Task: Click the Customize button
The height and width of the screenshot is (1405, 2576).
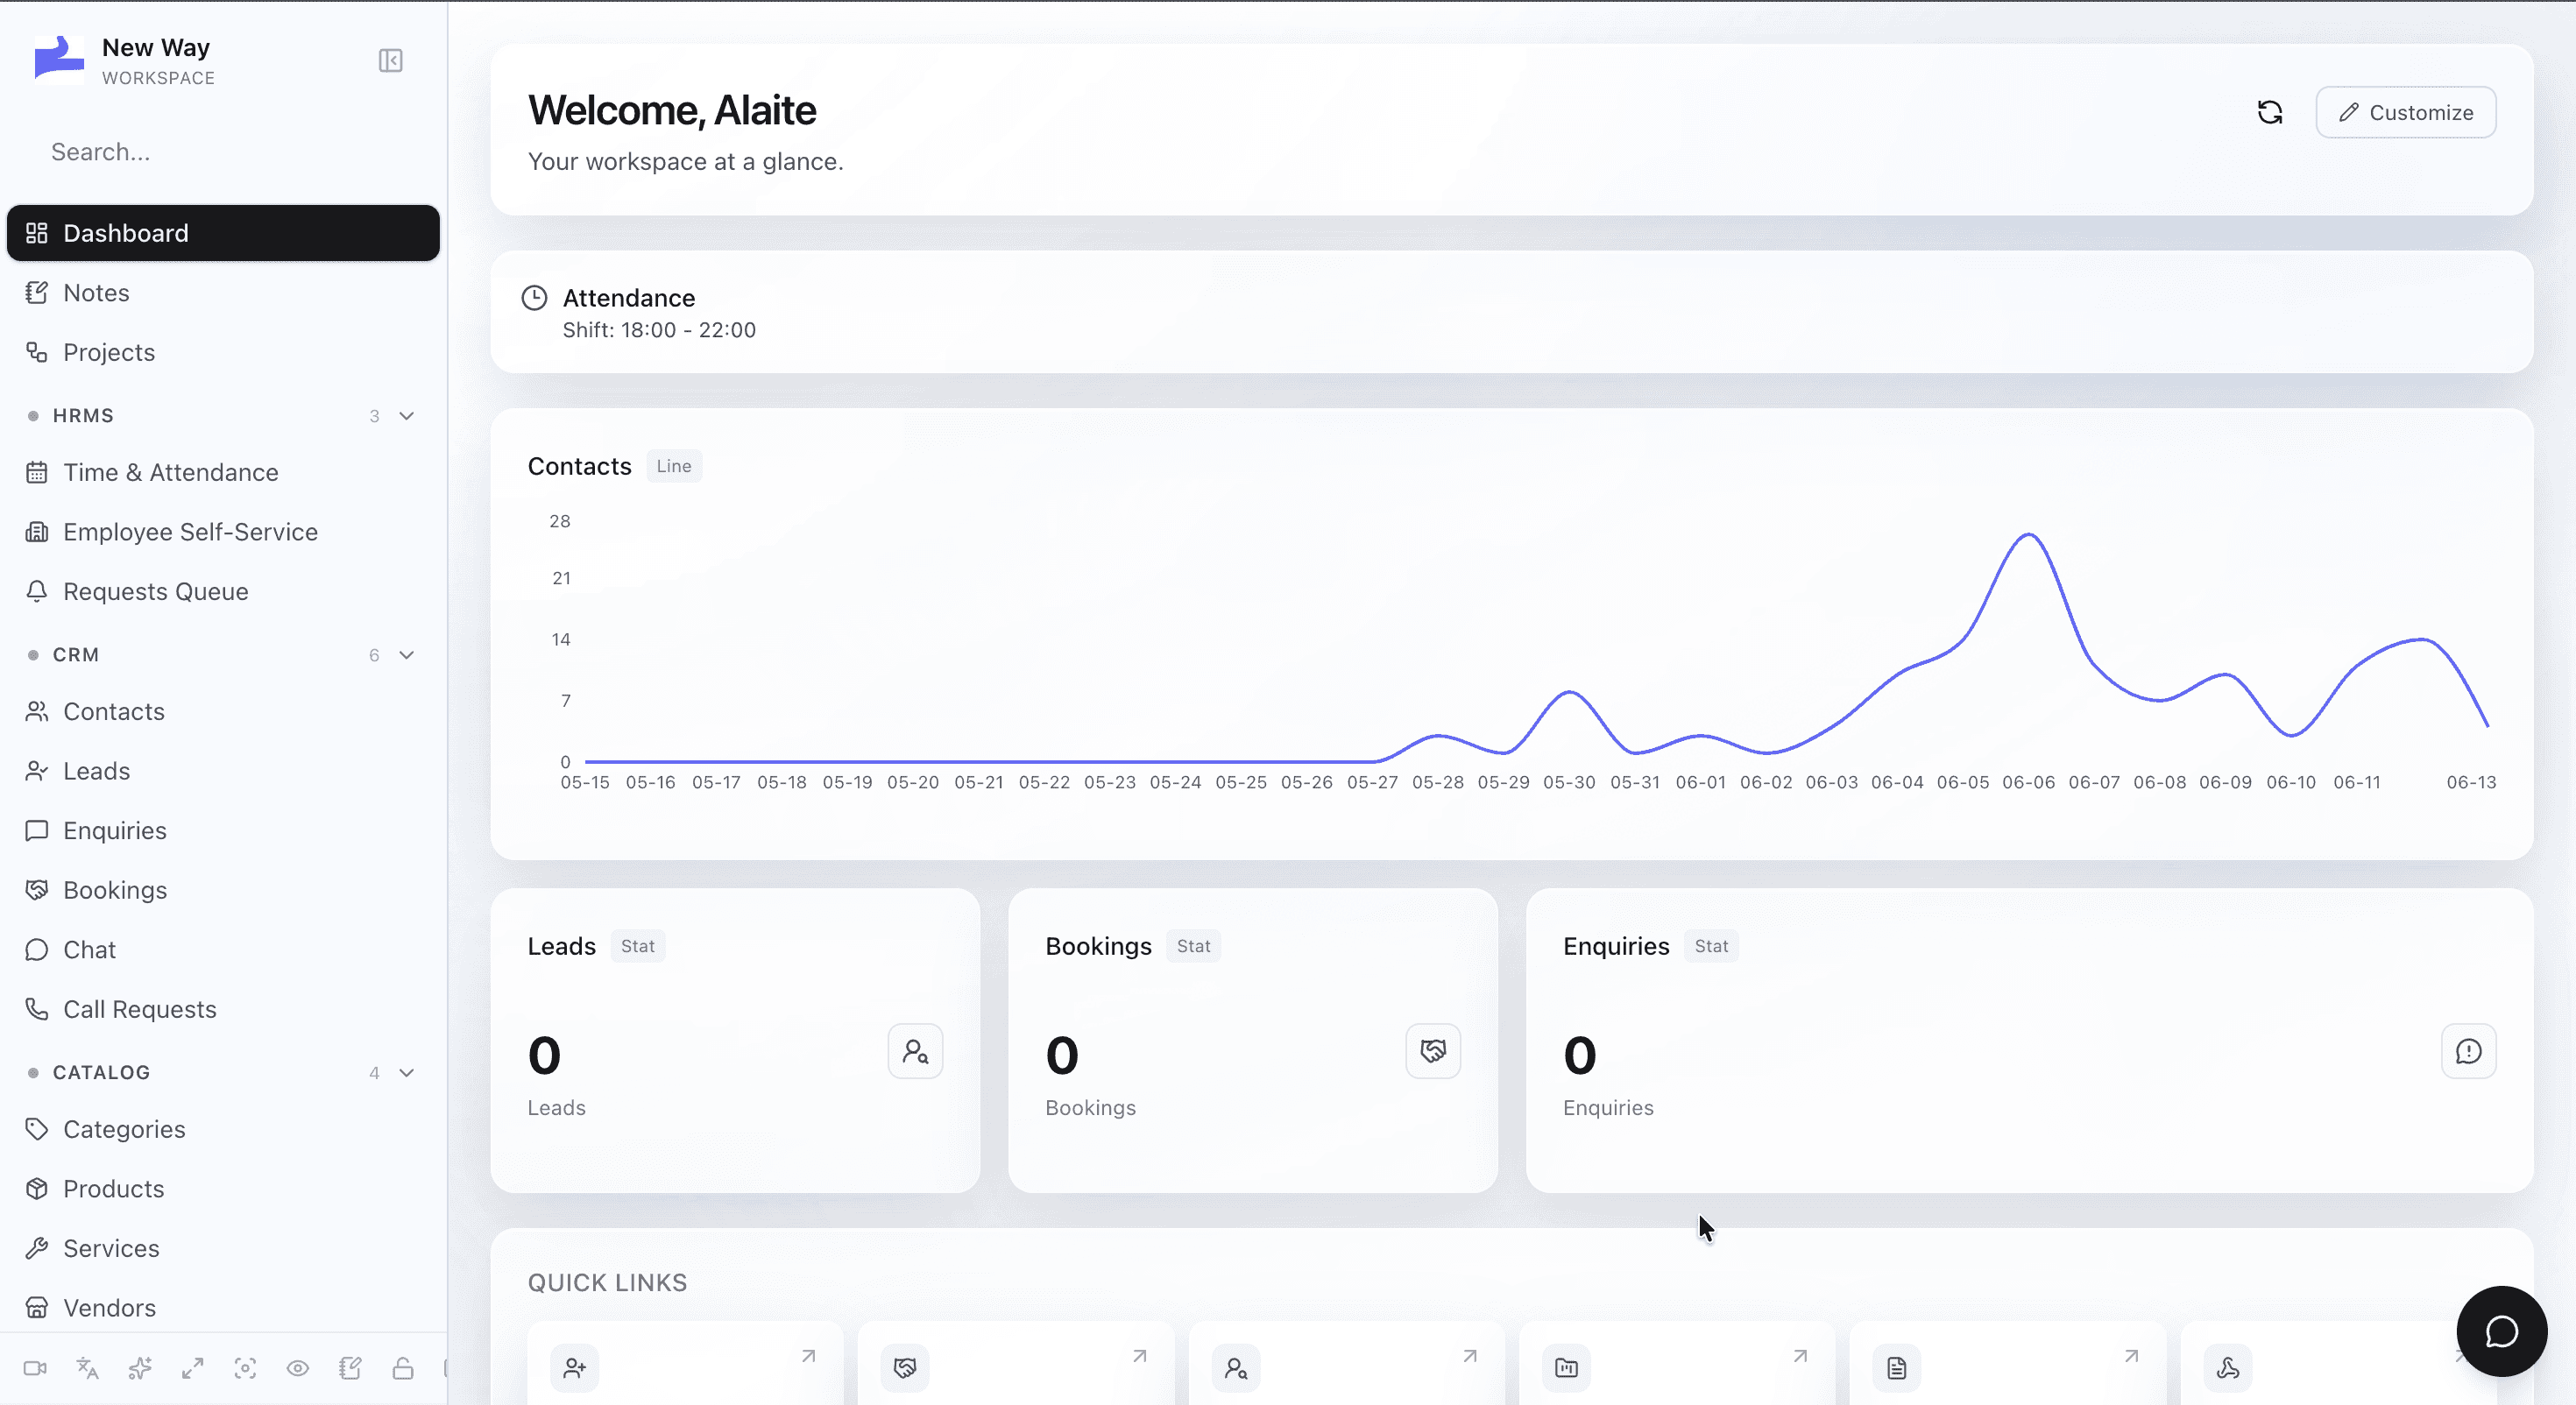Action: (x=2406, y=112)
